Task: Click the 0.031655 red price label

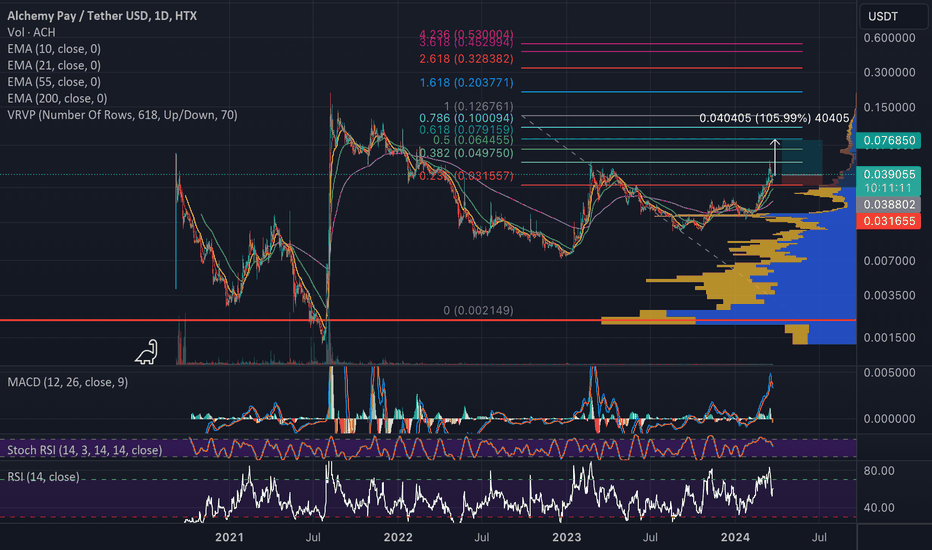Action: pos(889,221)
